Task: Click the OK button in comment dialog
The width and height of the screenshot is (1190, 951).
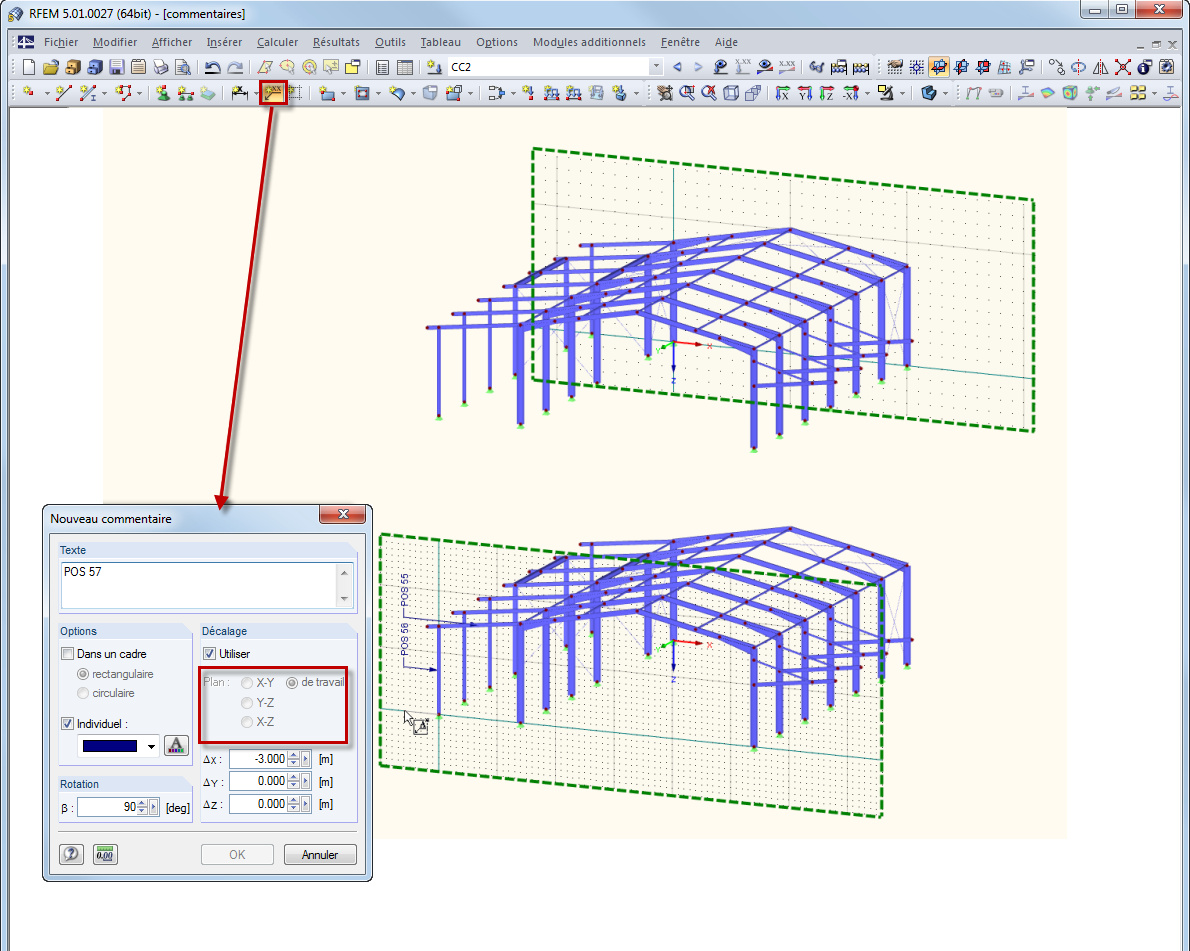Action: point(238,855)
